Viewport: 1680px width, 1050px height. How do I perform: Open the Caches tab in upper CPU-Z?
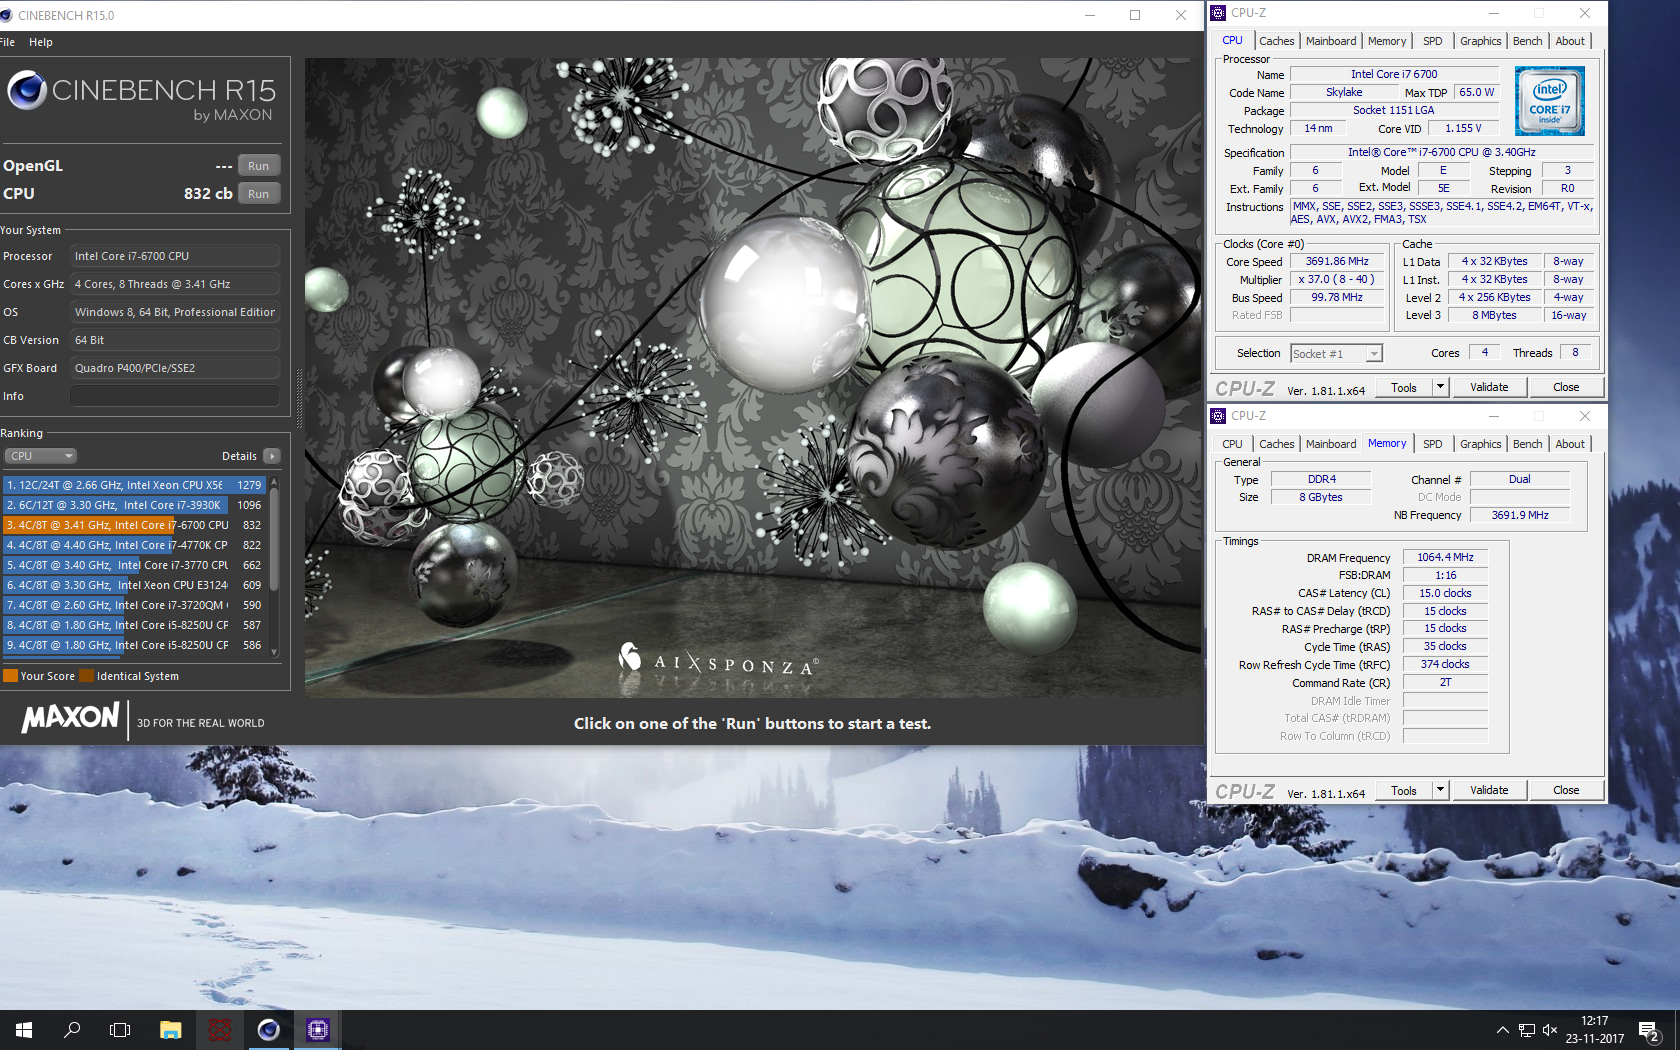pyautogui.click(x=1276, y=41)
